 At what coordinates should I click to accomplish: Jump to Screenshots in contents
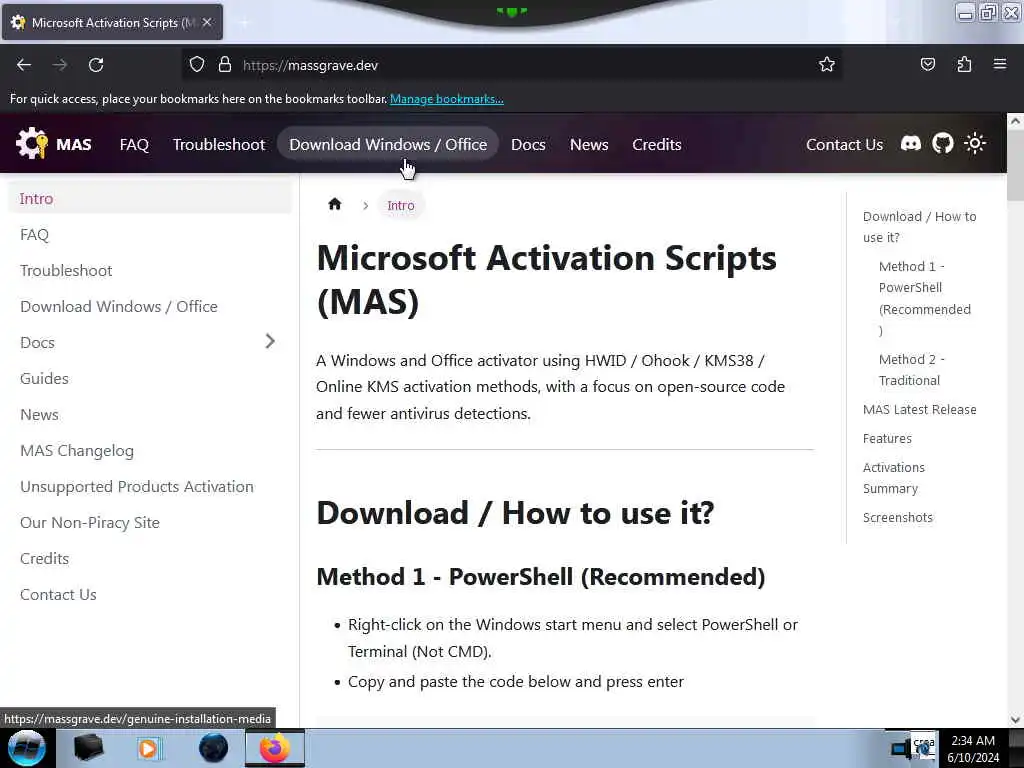[x=897, y=517]
